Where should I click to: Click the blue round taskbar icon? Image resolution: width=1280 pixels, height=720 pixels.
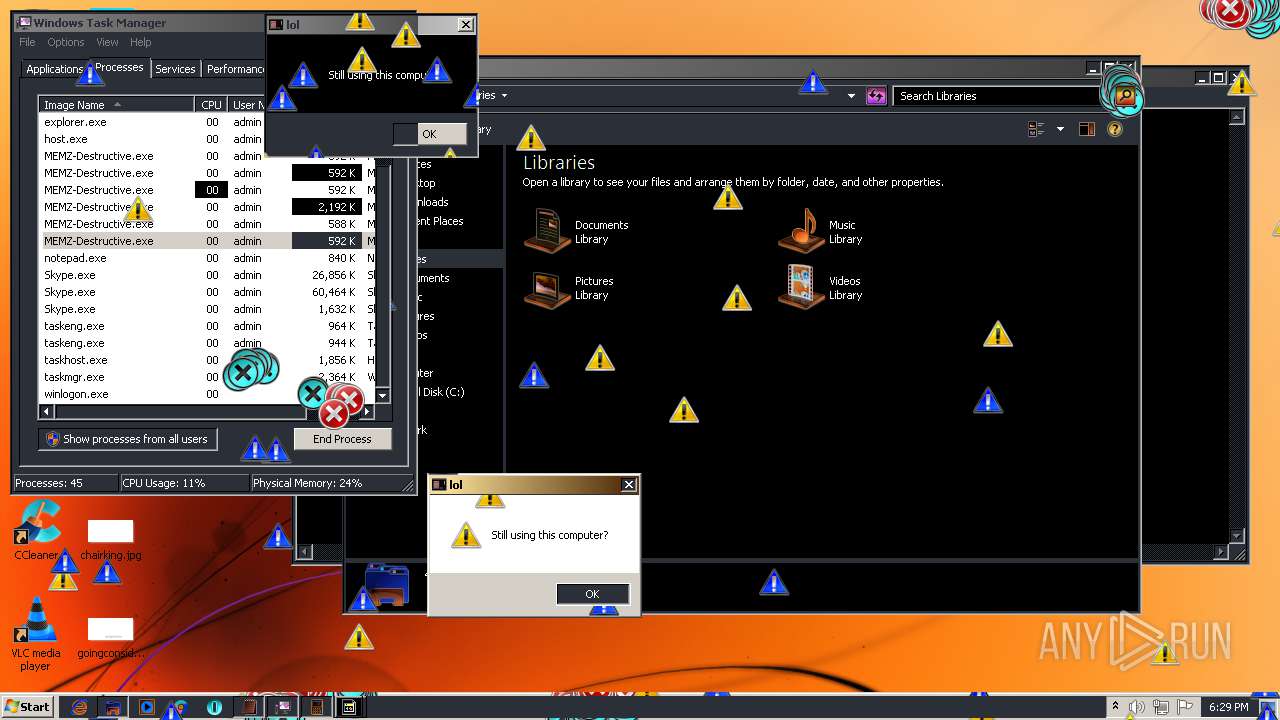tap(214, 707)
